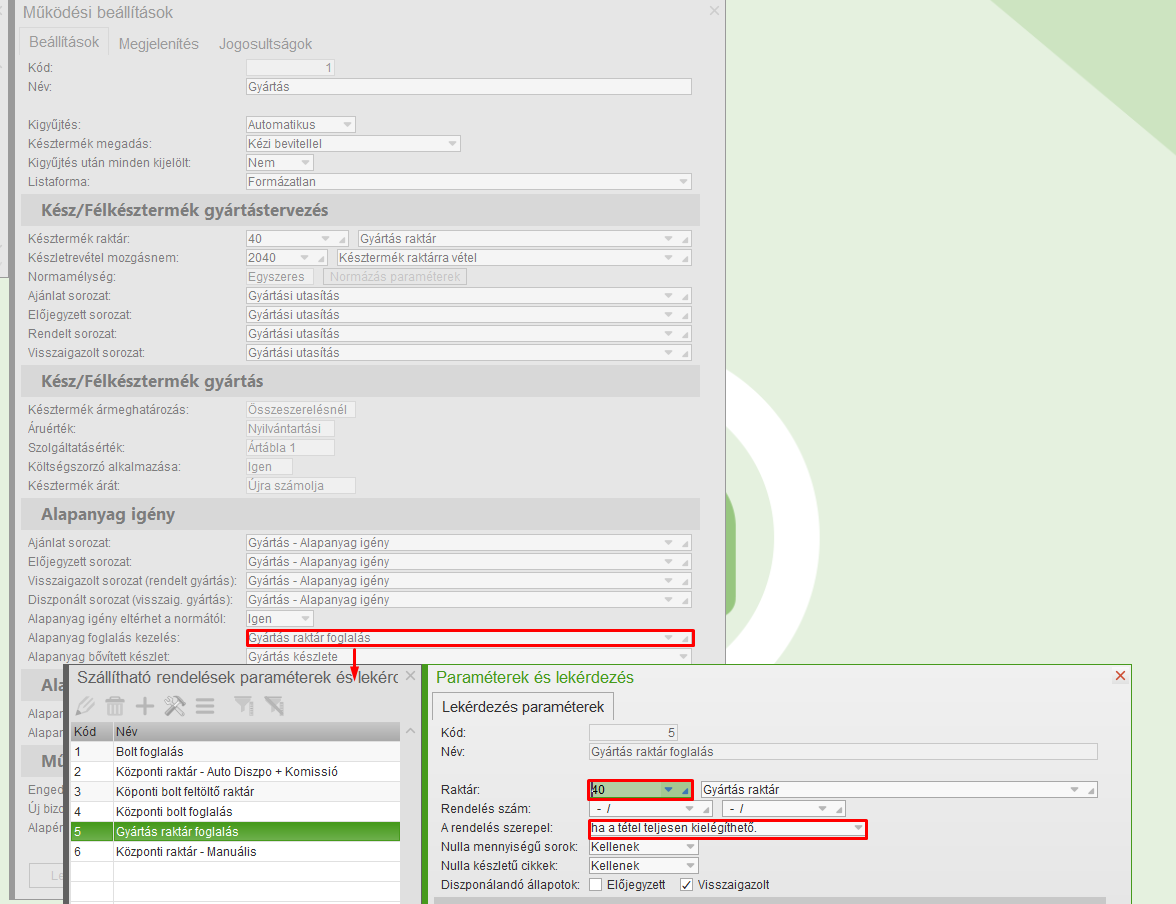1176x904 pixels.
Task: Select the row Központi raktár - Manuális
Action: [236, 852]
